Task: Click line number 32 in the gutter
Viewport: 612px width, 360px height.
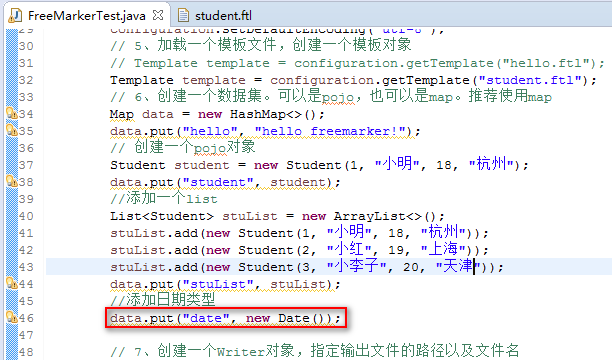Action: point(26,80)
